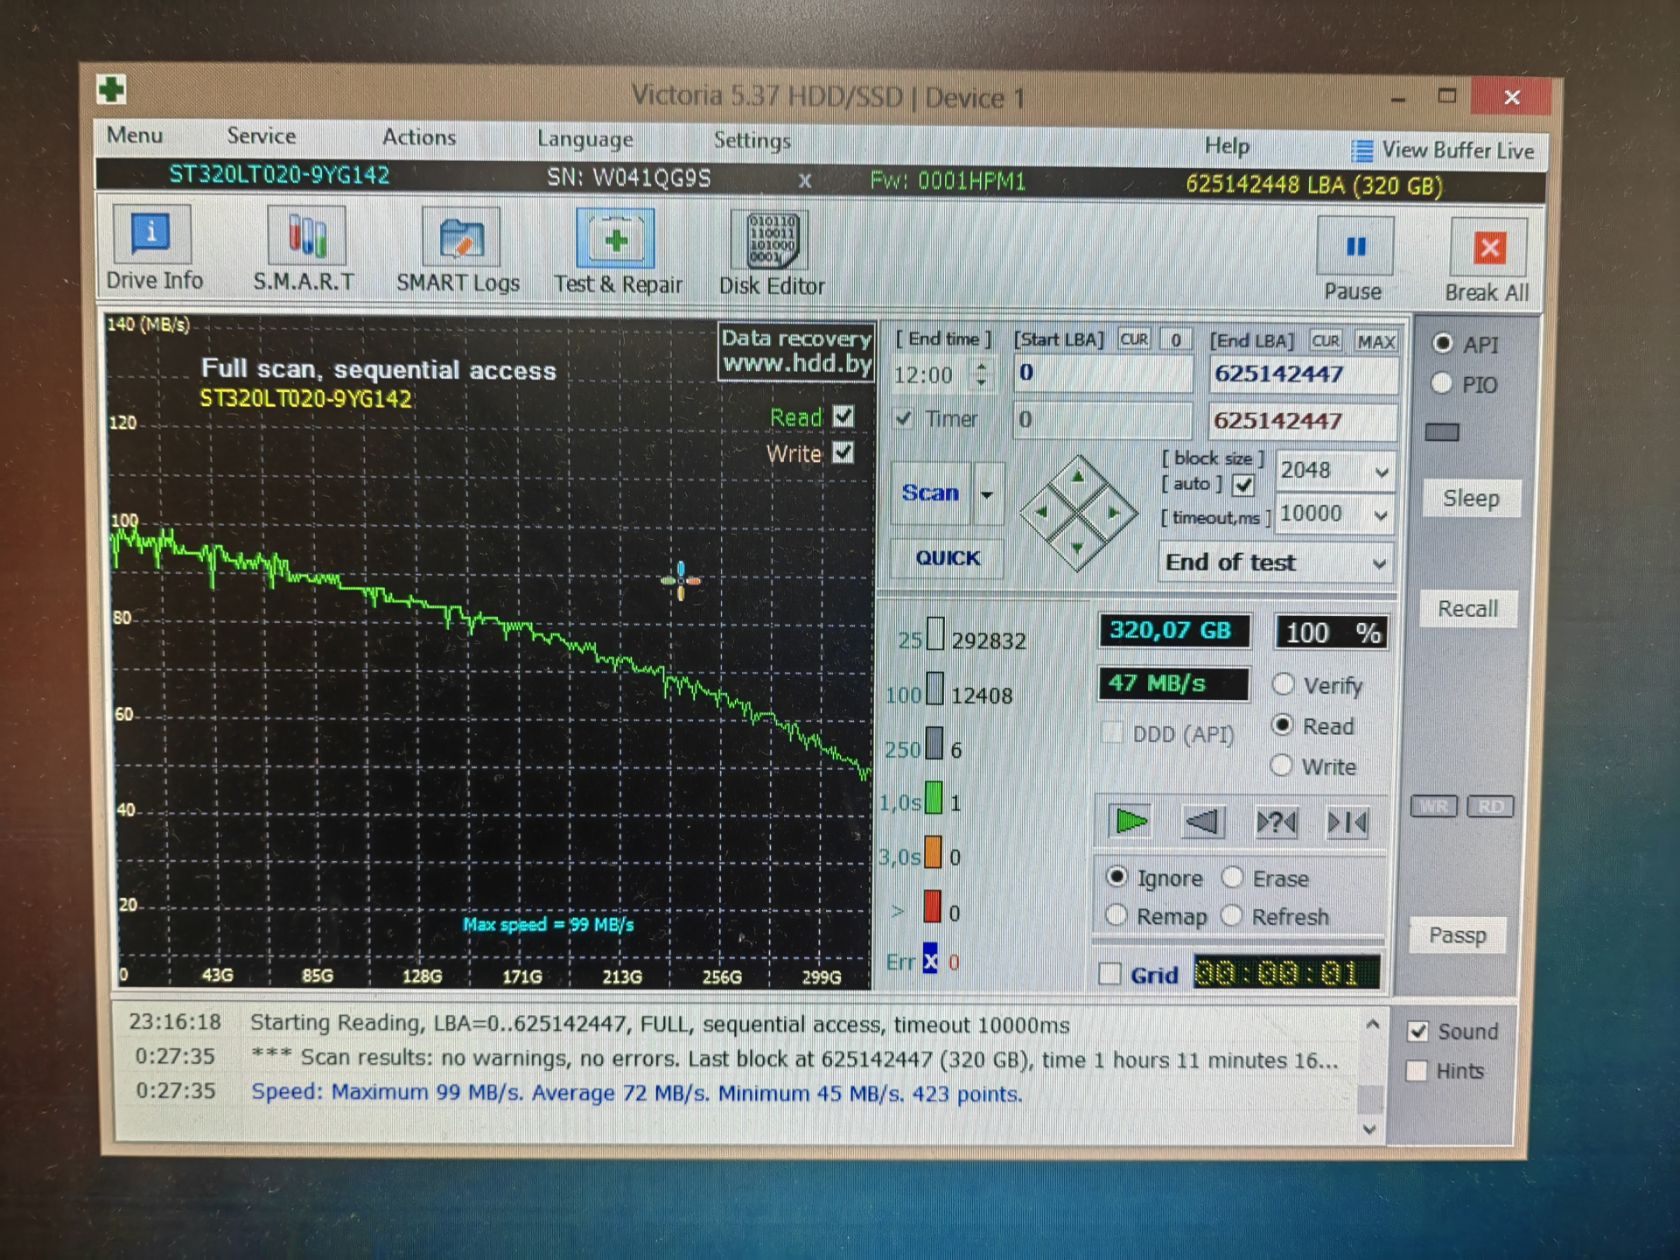Click the QUICK scan button

[948, 558]
